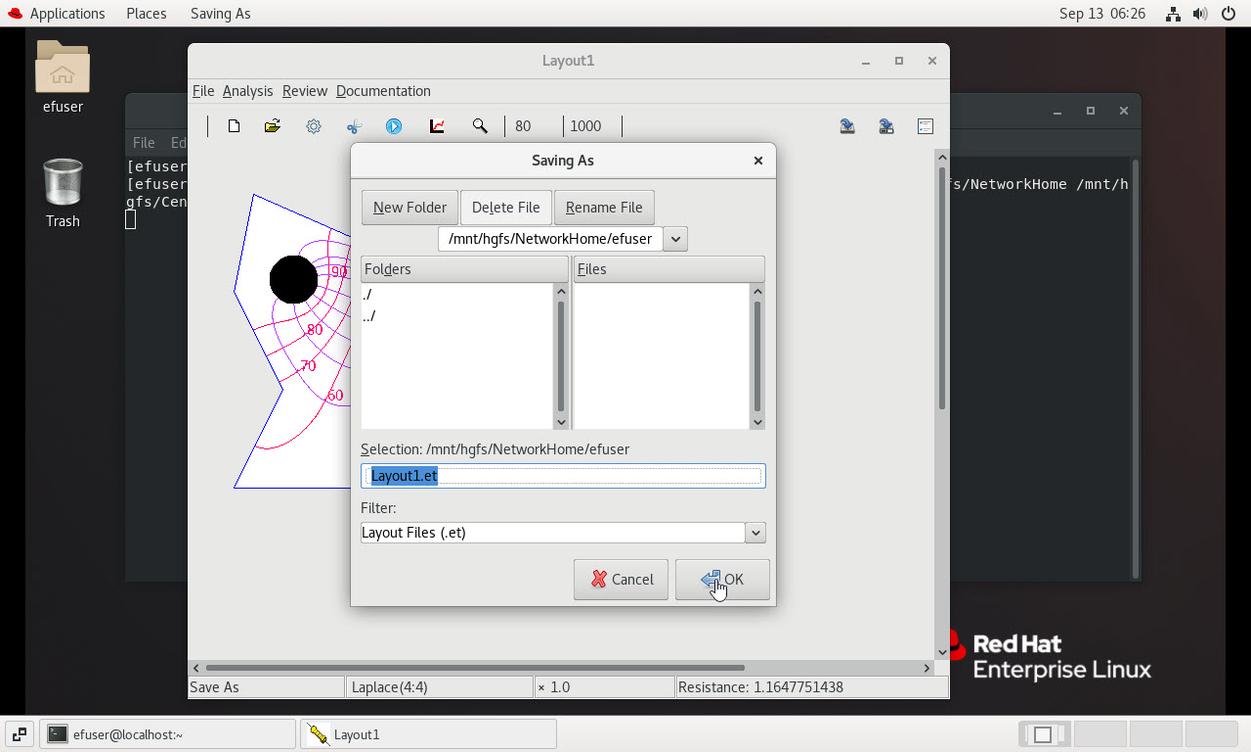Click the New Folder button
The image size is (1251, 752).
coord(409,207)
